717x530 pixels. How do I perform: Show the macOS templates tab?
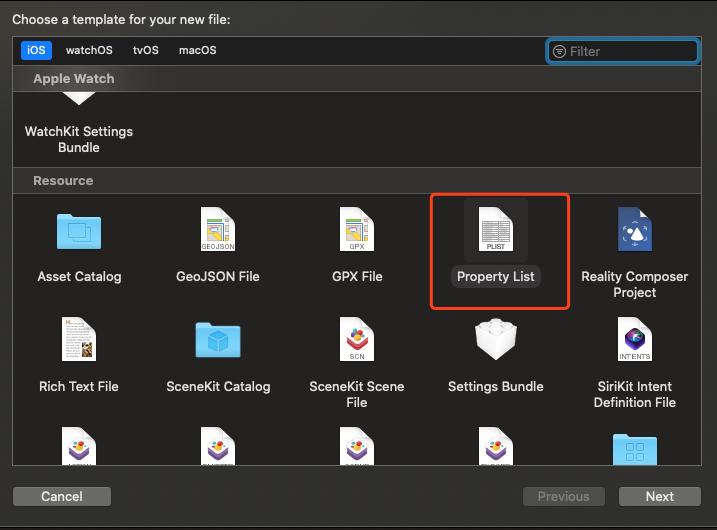(198, 50)
